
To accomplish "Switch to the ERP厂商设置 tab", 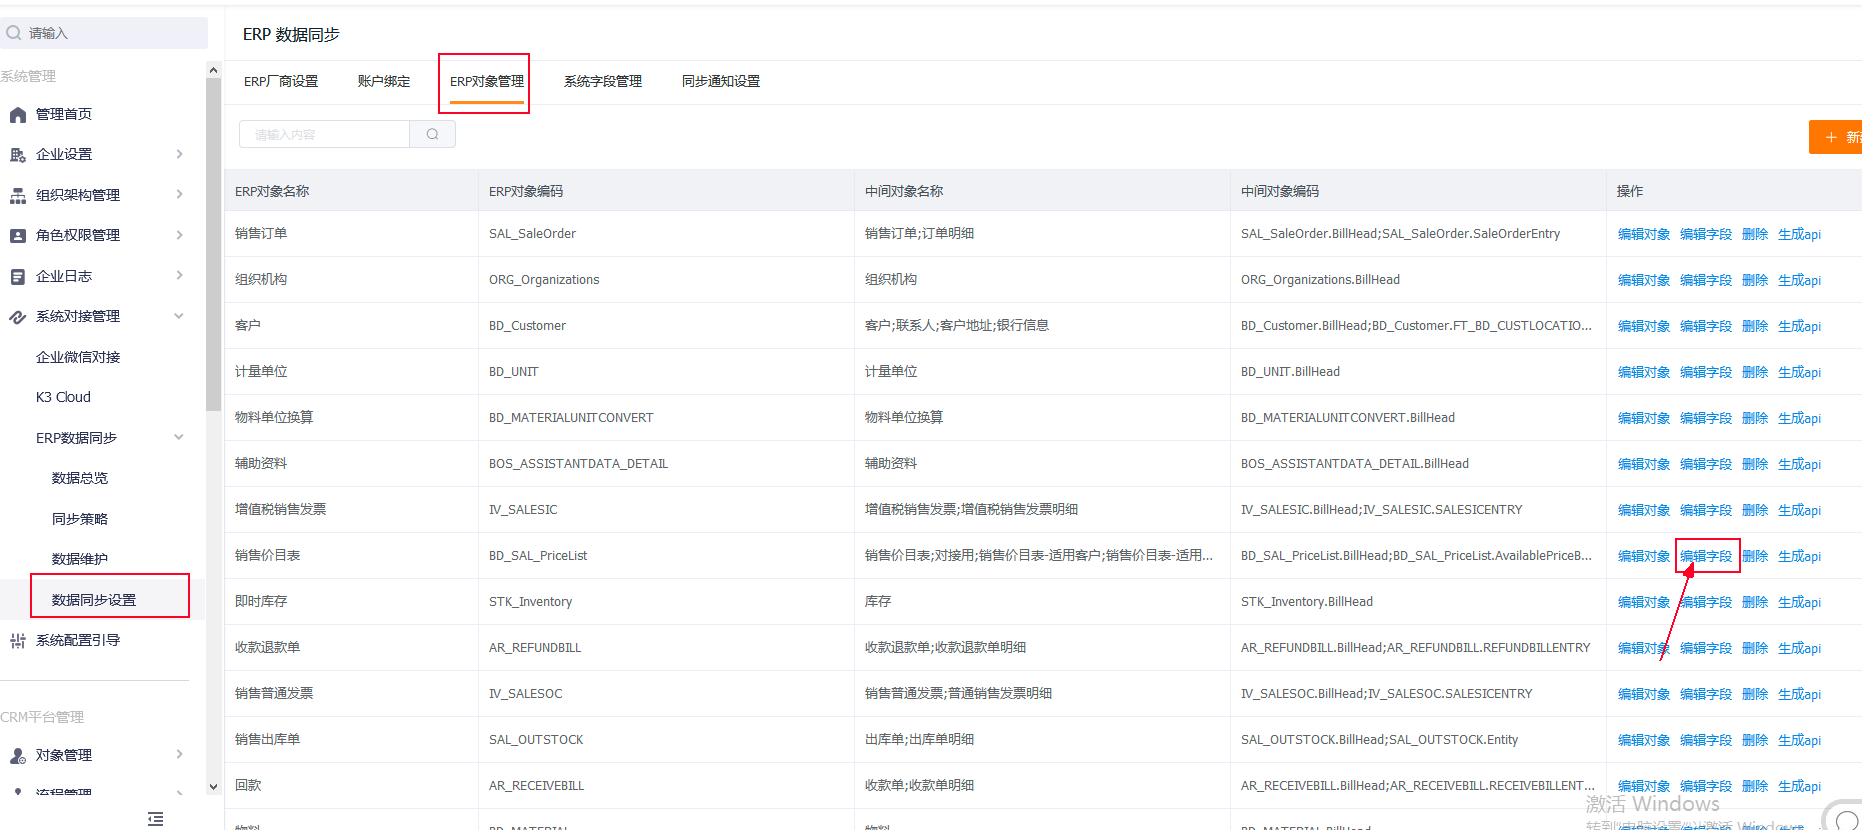I will [x=281, y=82].
